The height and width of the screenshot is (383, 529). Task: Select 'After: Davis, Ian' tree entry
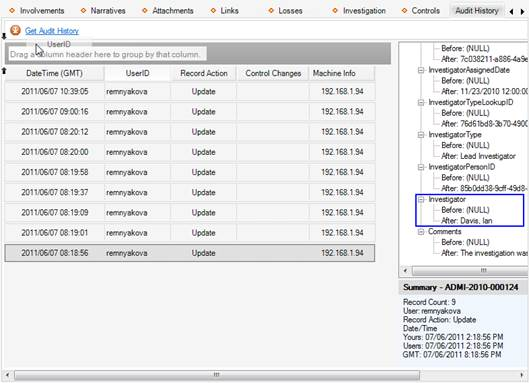[467, 221]
